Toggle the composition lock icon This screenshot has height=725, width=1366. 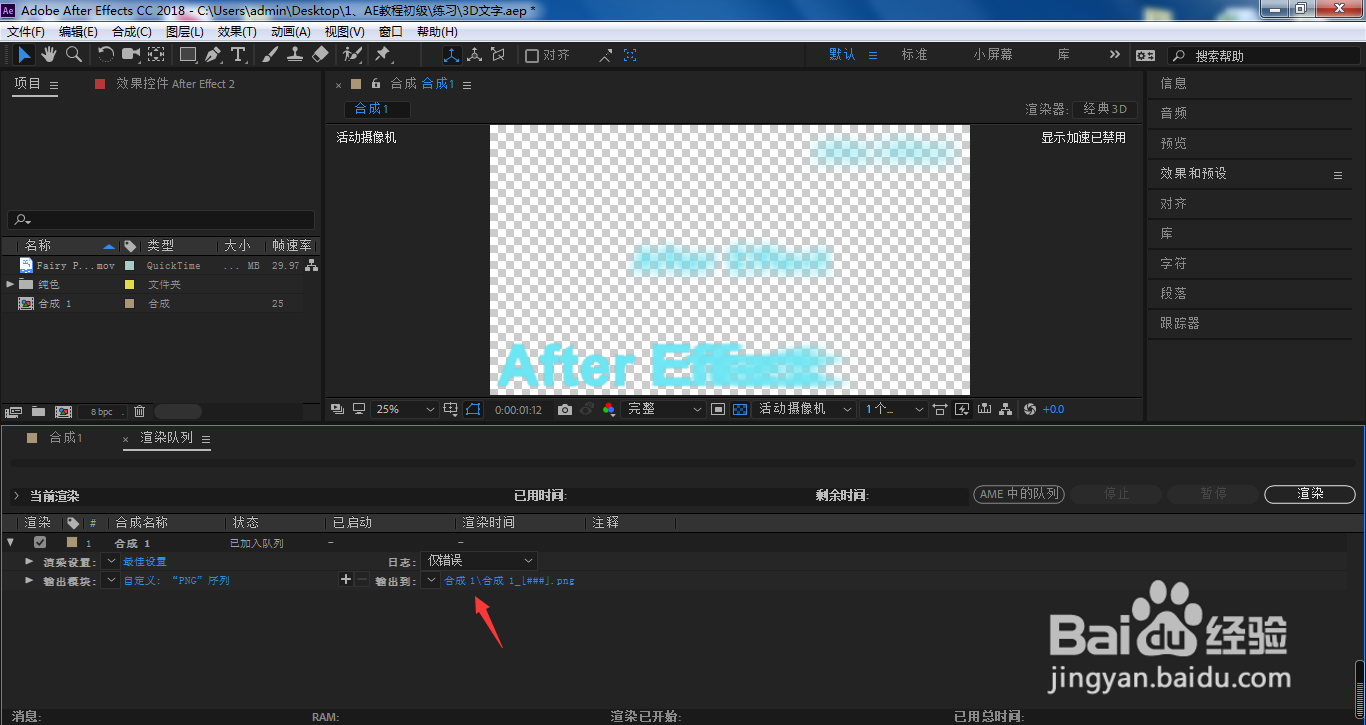coord(376,84)
